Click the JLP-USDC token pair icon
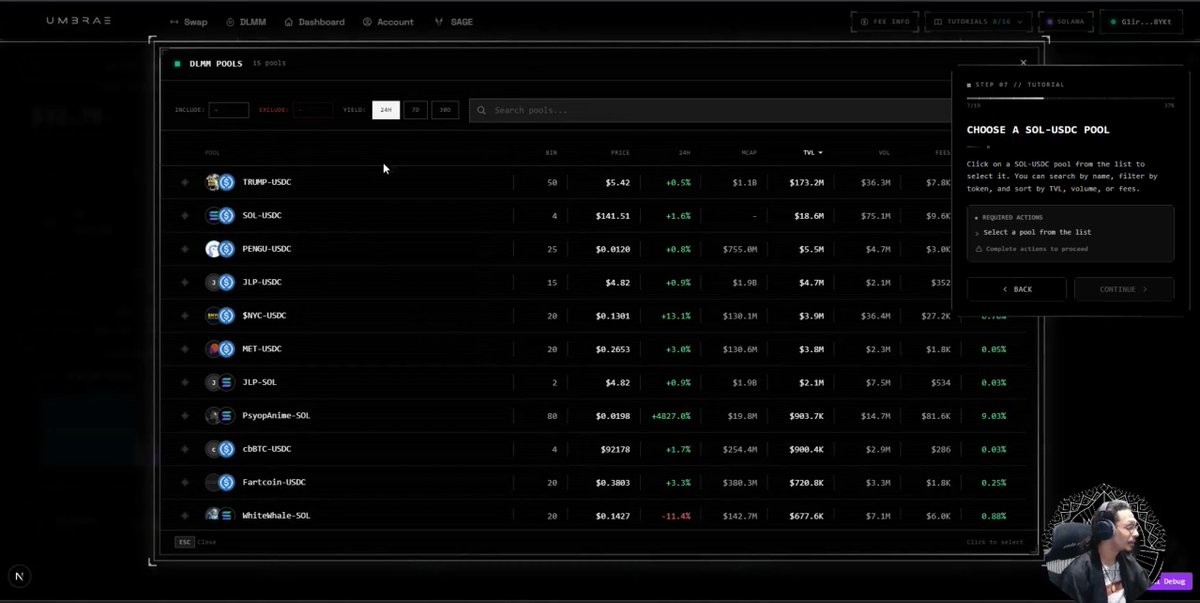The width and height of the screenshot is (1200, 603). point(219,282)
